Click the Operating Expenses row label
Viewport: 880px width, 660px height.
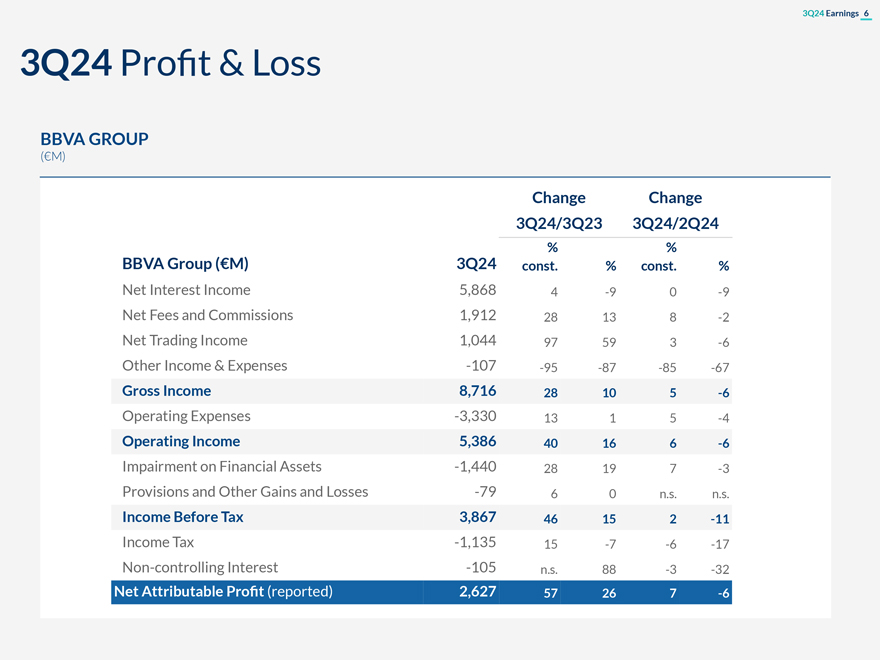coord(186,416)
